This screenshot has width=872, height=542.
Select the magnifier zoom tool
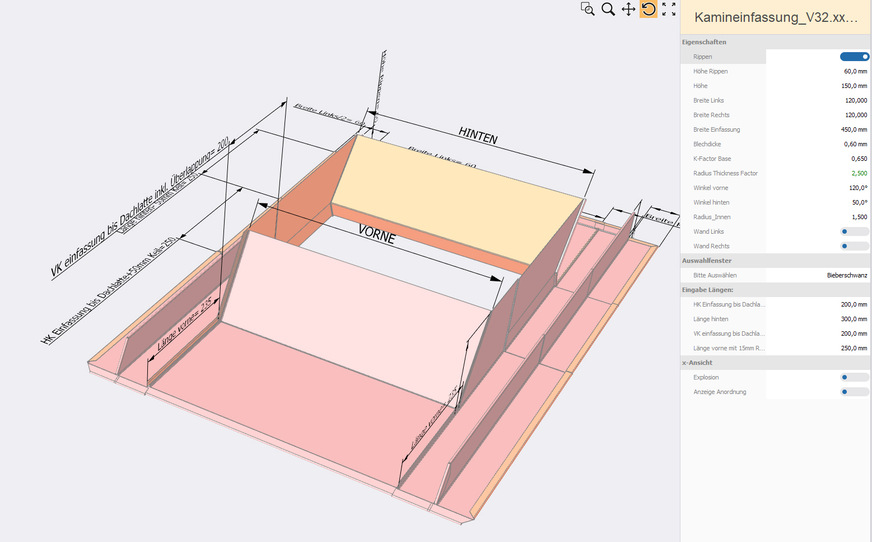608,9
